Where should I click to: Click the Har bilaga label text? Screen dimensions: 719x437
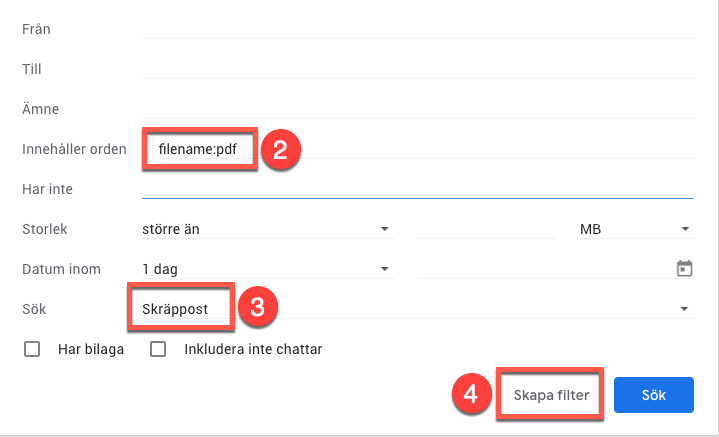90,350
